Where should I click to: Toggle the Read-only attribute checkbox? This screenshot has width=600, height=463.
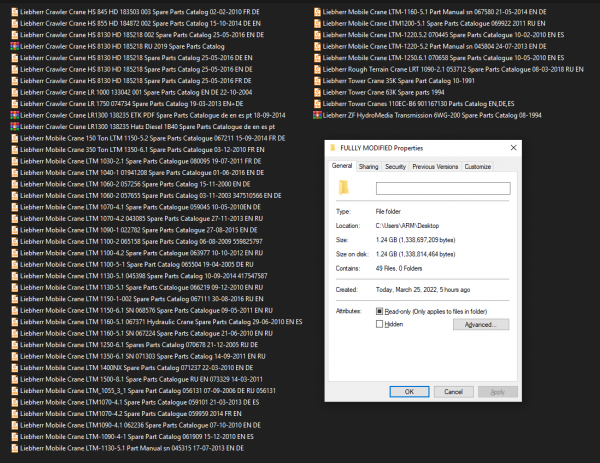pos(379,311)
